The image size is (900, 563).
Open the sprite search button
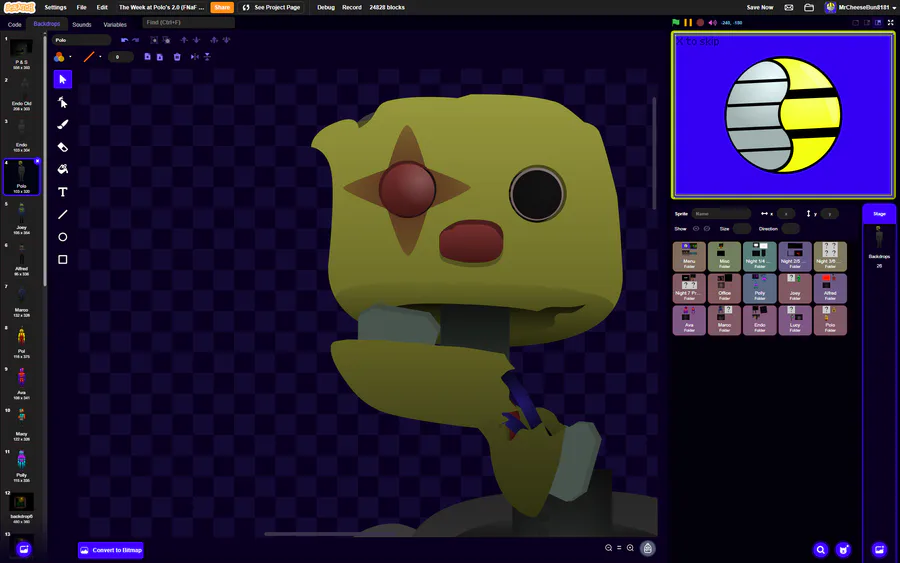821,550
